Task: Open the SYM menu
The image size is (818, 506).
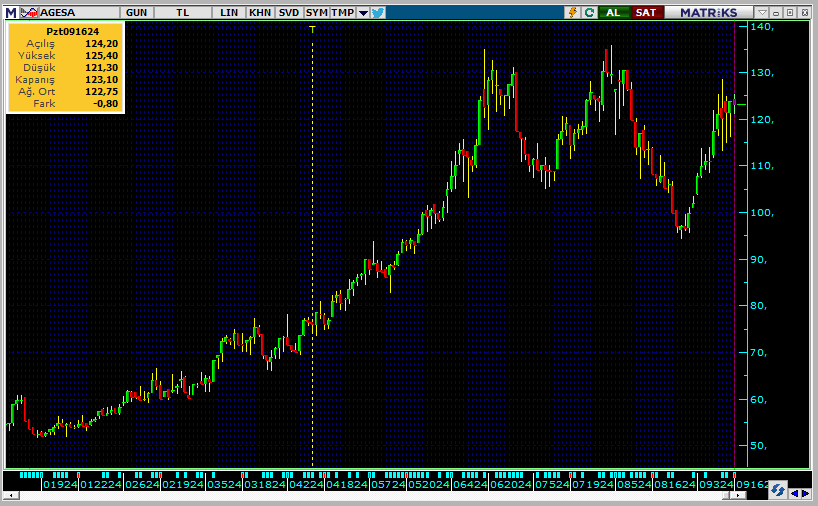Action: [x=316, y=12]
